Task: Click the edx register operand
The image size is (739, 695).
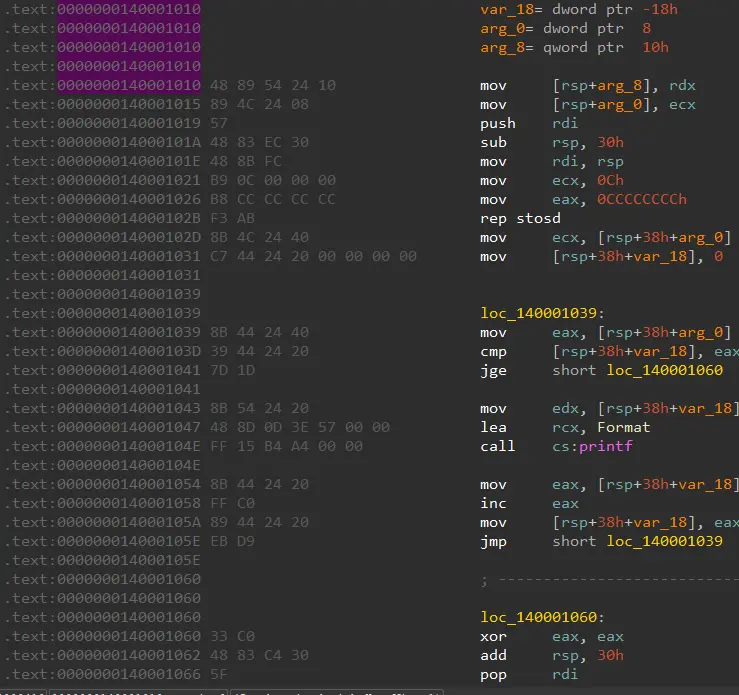Action: coord(565,409)
